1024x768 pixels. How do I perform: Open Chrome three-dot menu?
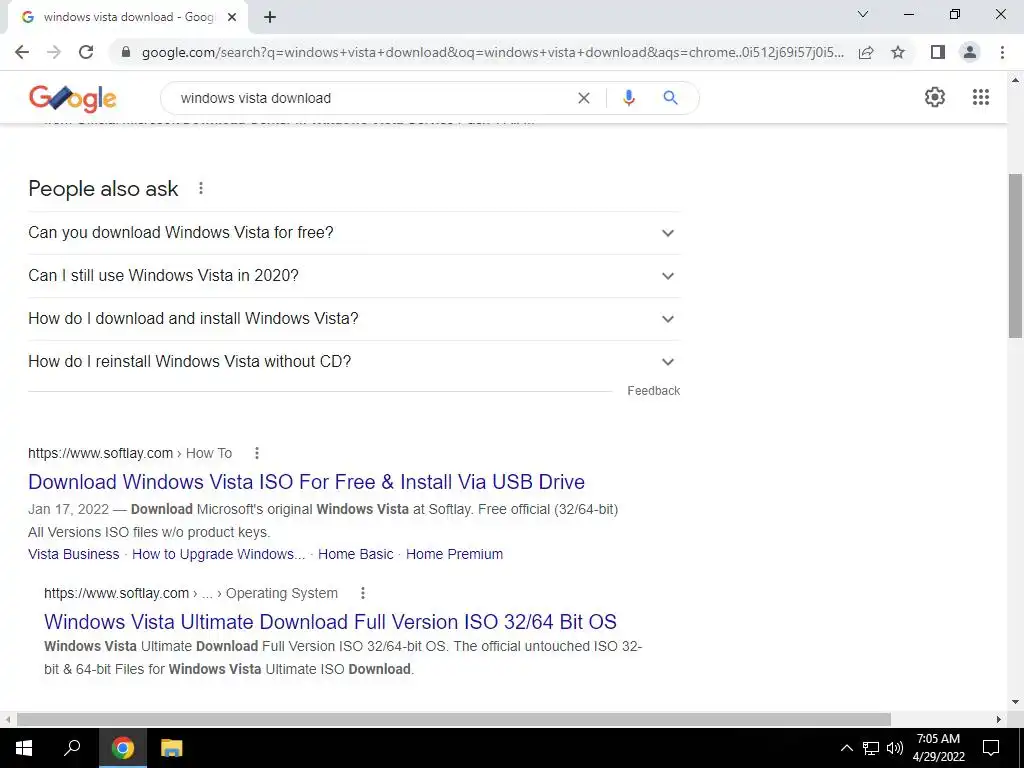point(1002,52)
